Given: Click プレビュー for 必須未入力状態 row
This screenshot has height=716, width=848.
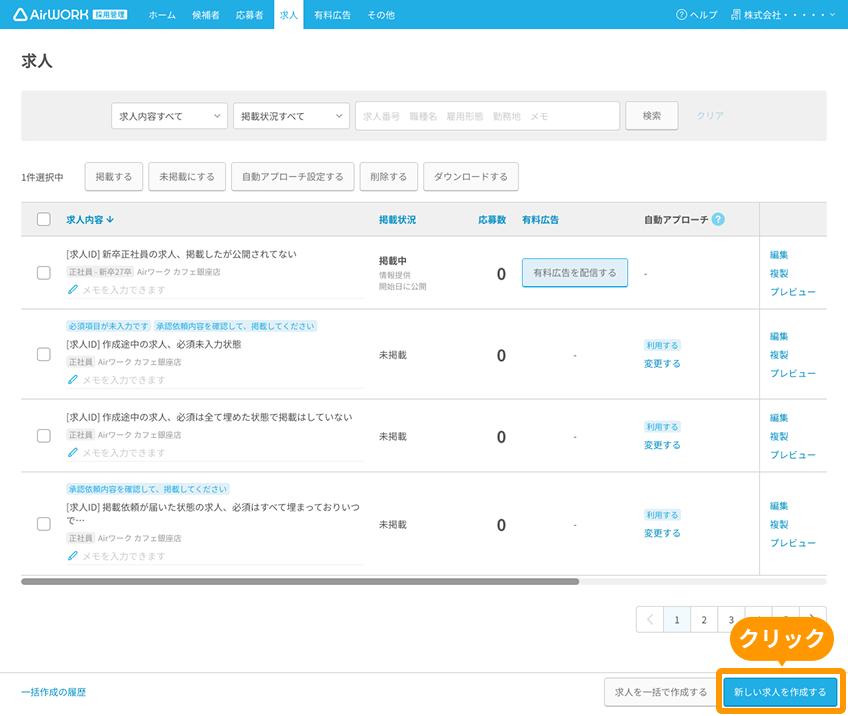Looking at the screenshot, I should pos(792,373).
